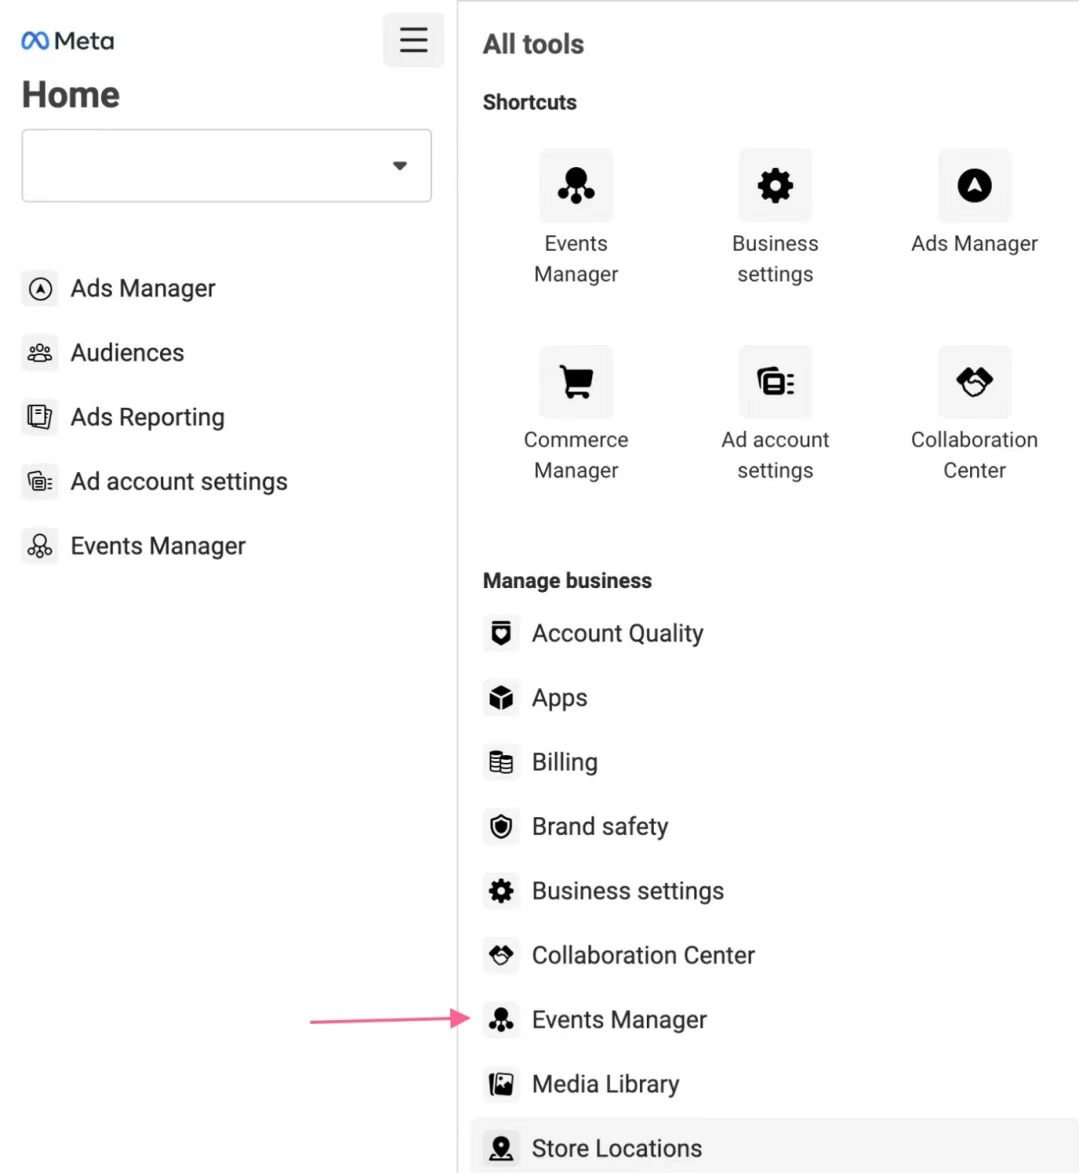Click the Audiences sidebar icon

point(40,353)
